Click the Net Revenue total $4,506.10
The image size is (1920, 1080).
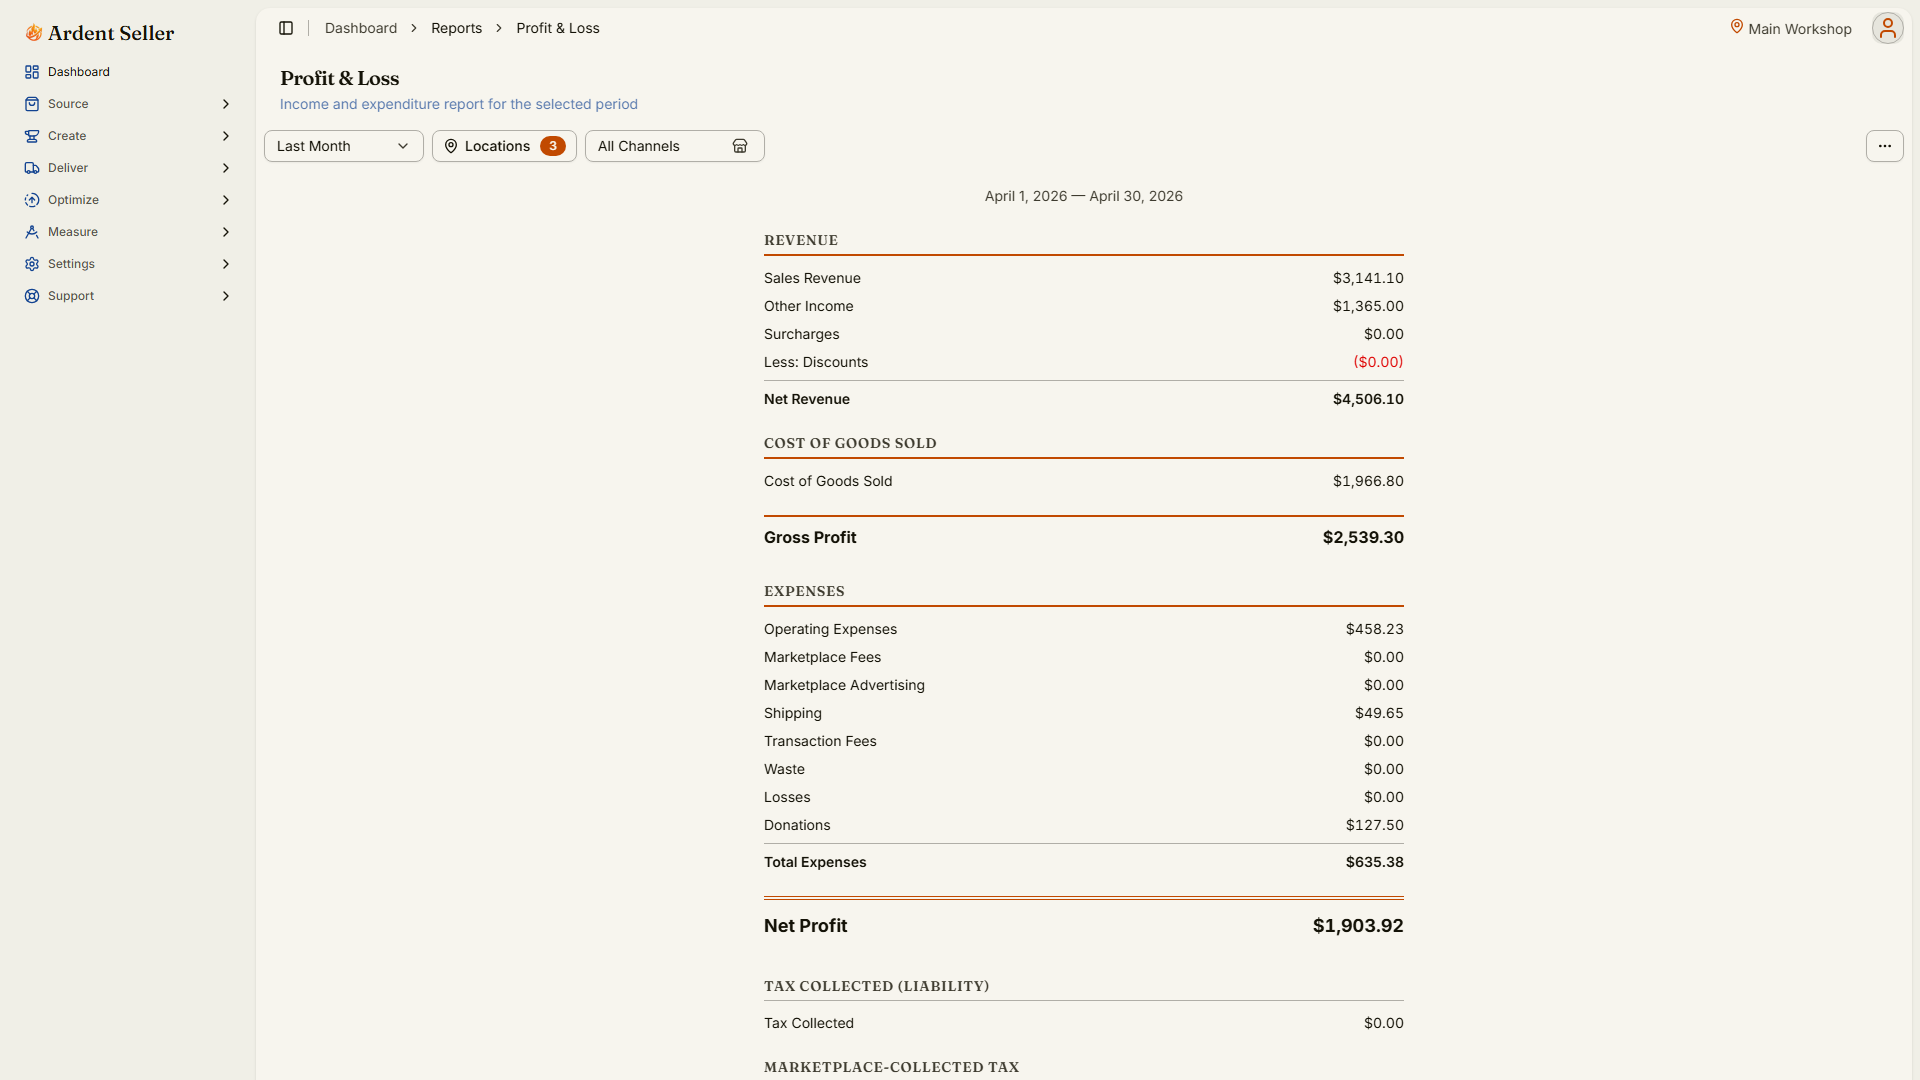click(1367, 399)
